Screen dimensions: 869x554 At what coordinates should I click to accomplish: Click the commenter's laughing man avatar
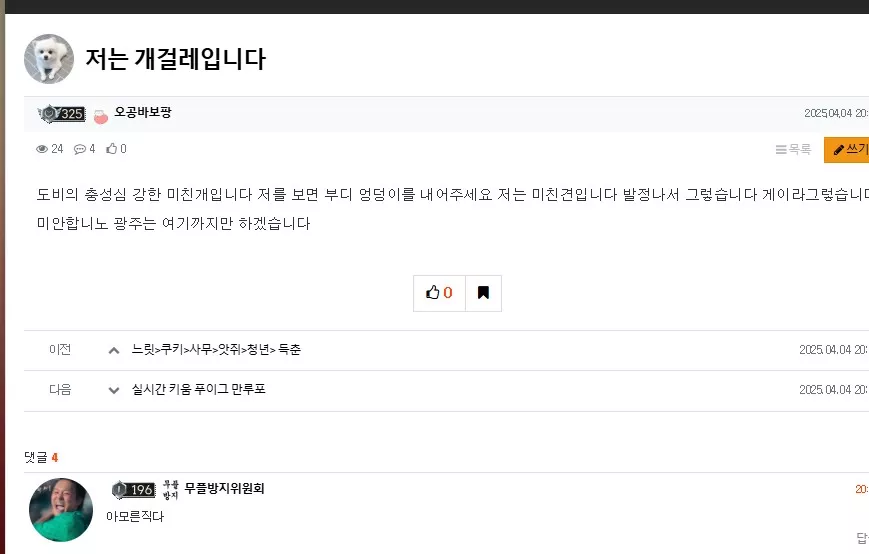point(61,510)
